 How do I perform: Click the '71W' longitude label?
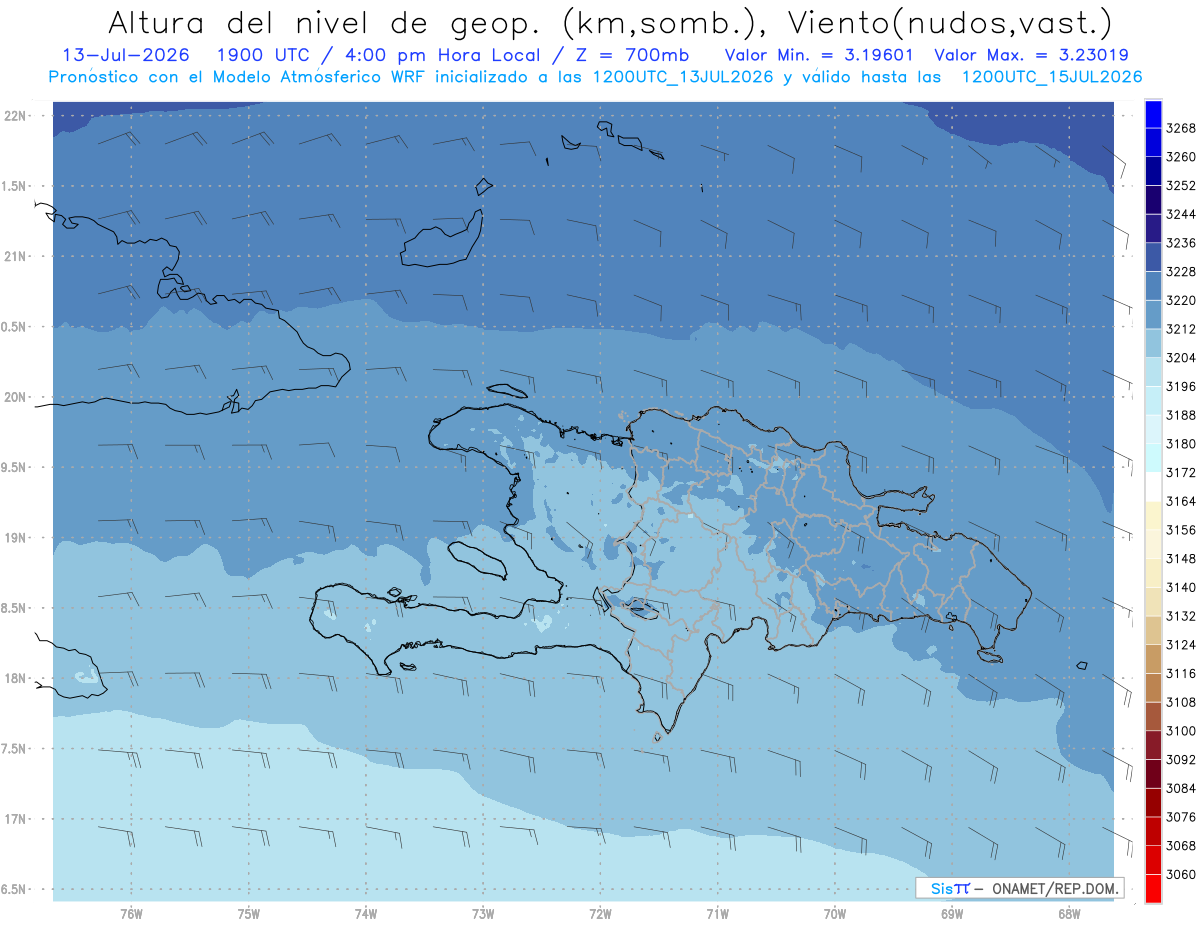(717, 913)
